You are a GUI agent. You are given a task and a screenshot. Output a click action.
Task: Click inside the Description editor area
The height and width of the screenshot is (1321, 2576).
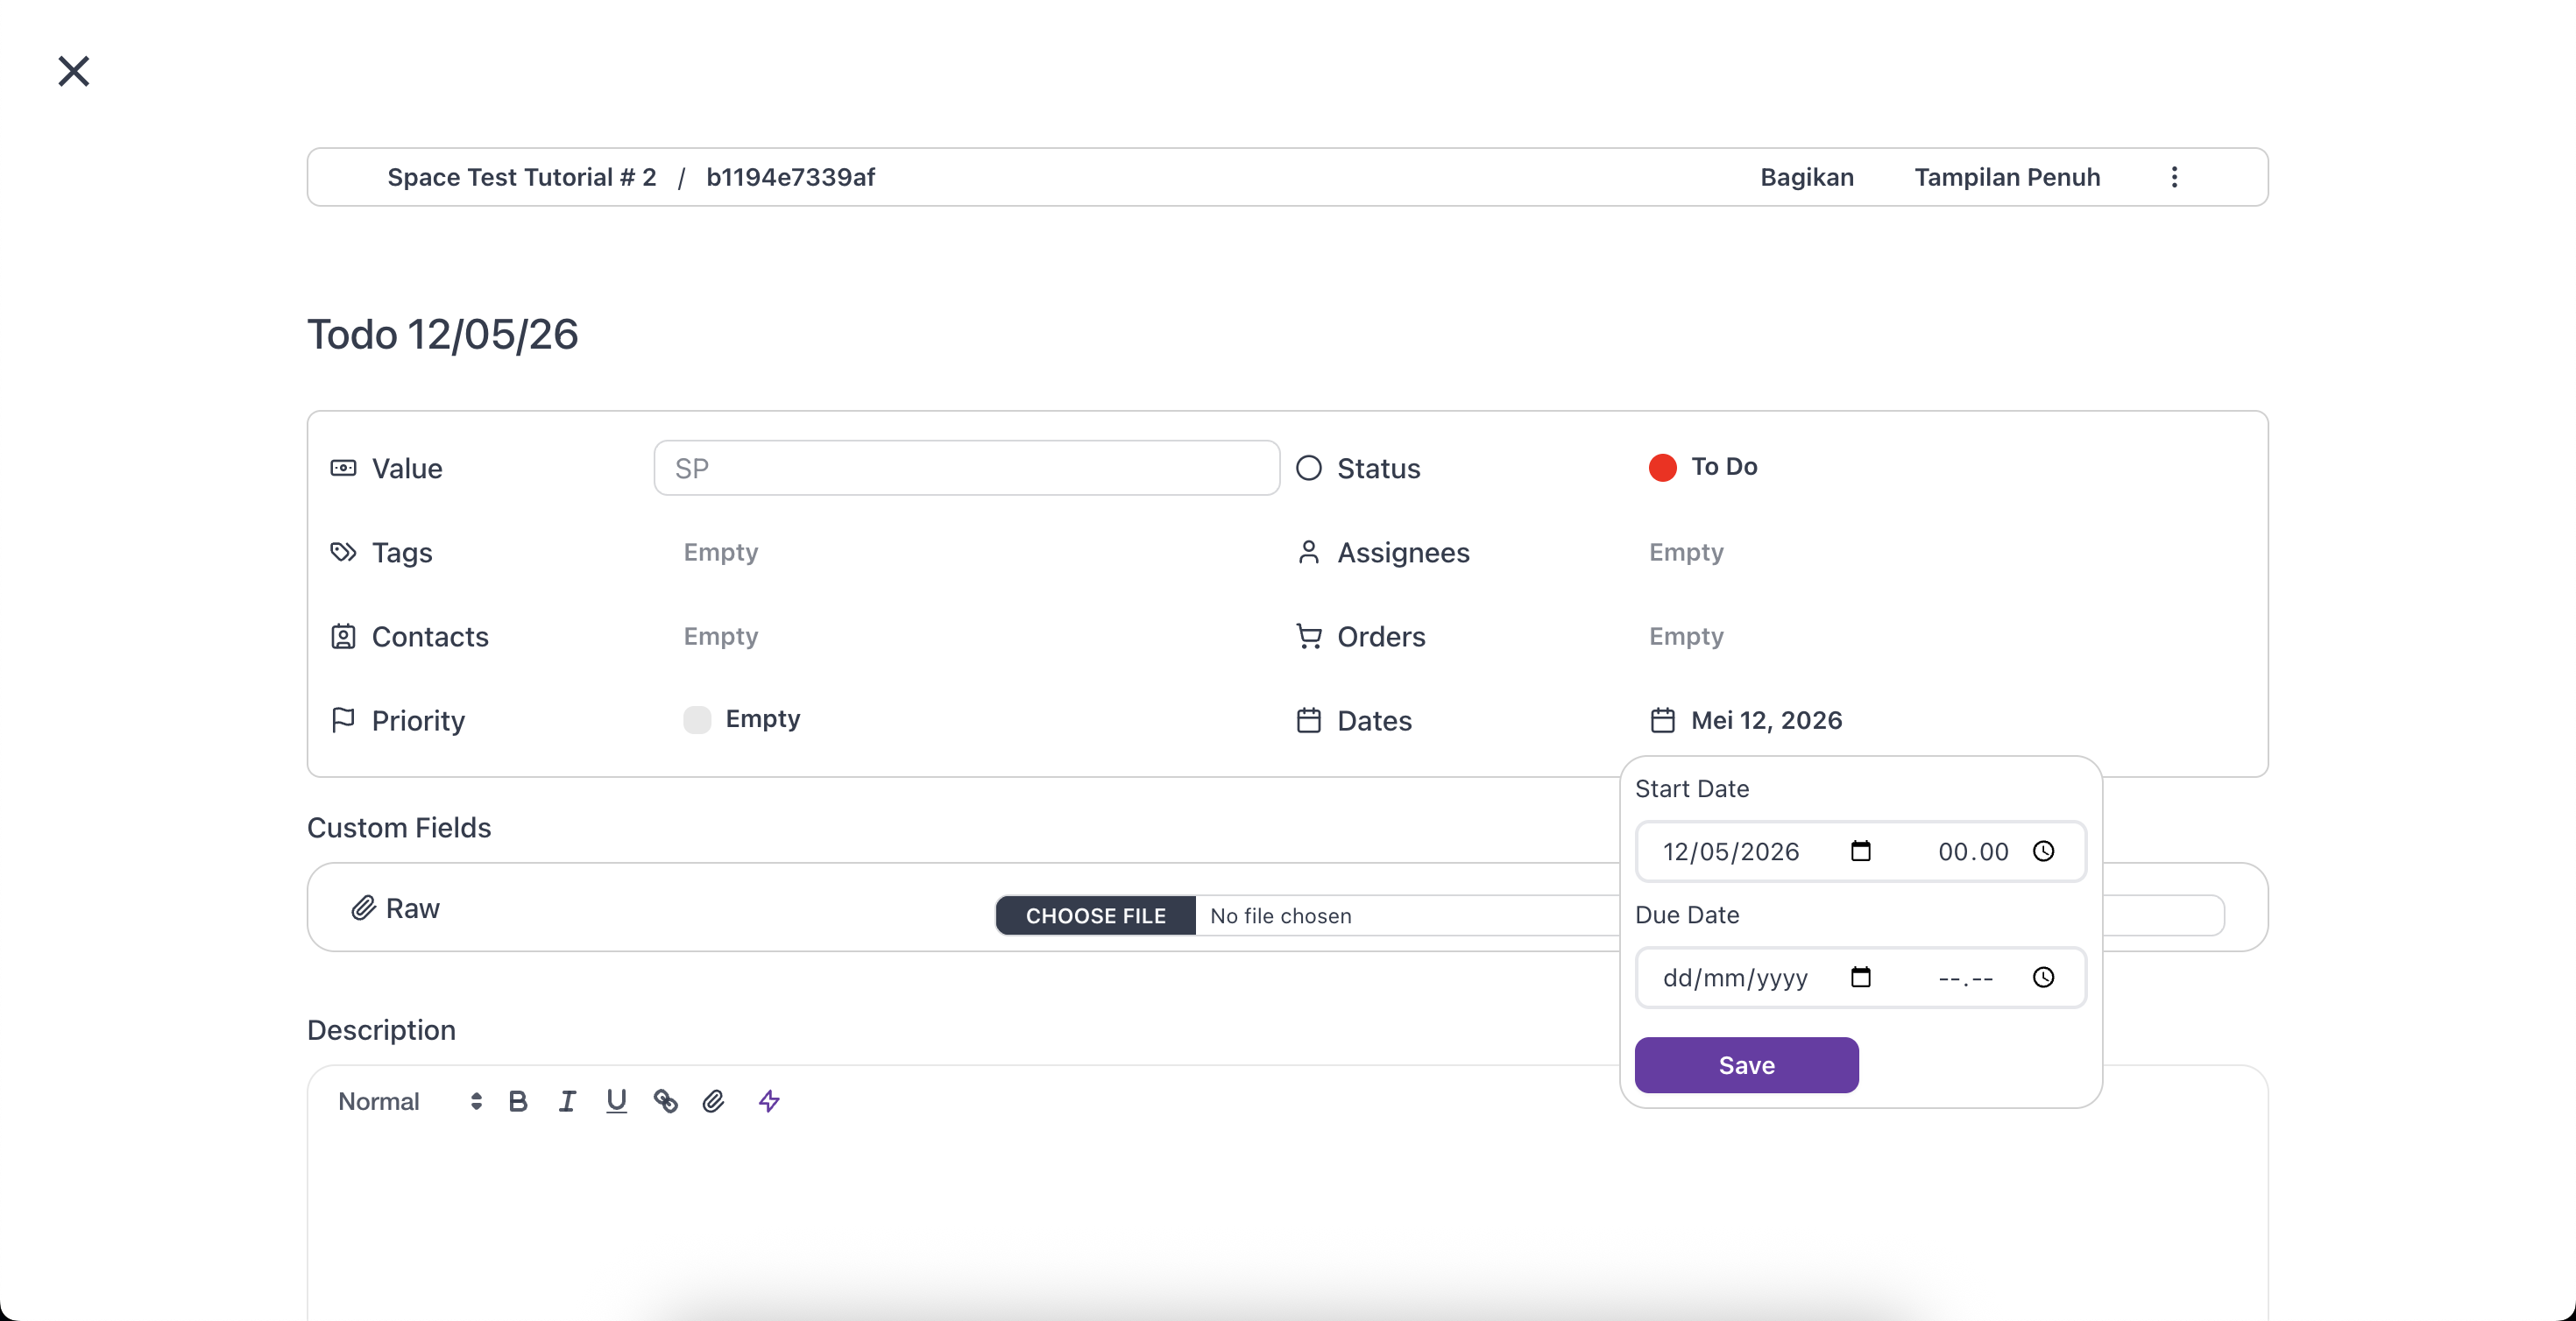pyautogui.click(x=1287, y=1230)
